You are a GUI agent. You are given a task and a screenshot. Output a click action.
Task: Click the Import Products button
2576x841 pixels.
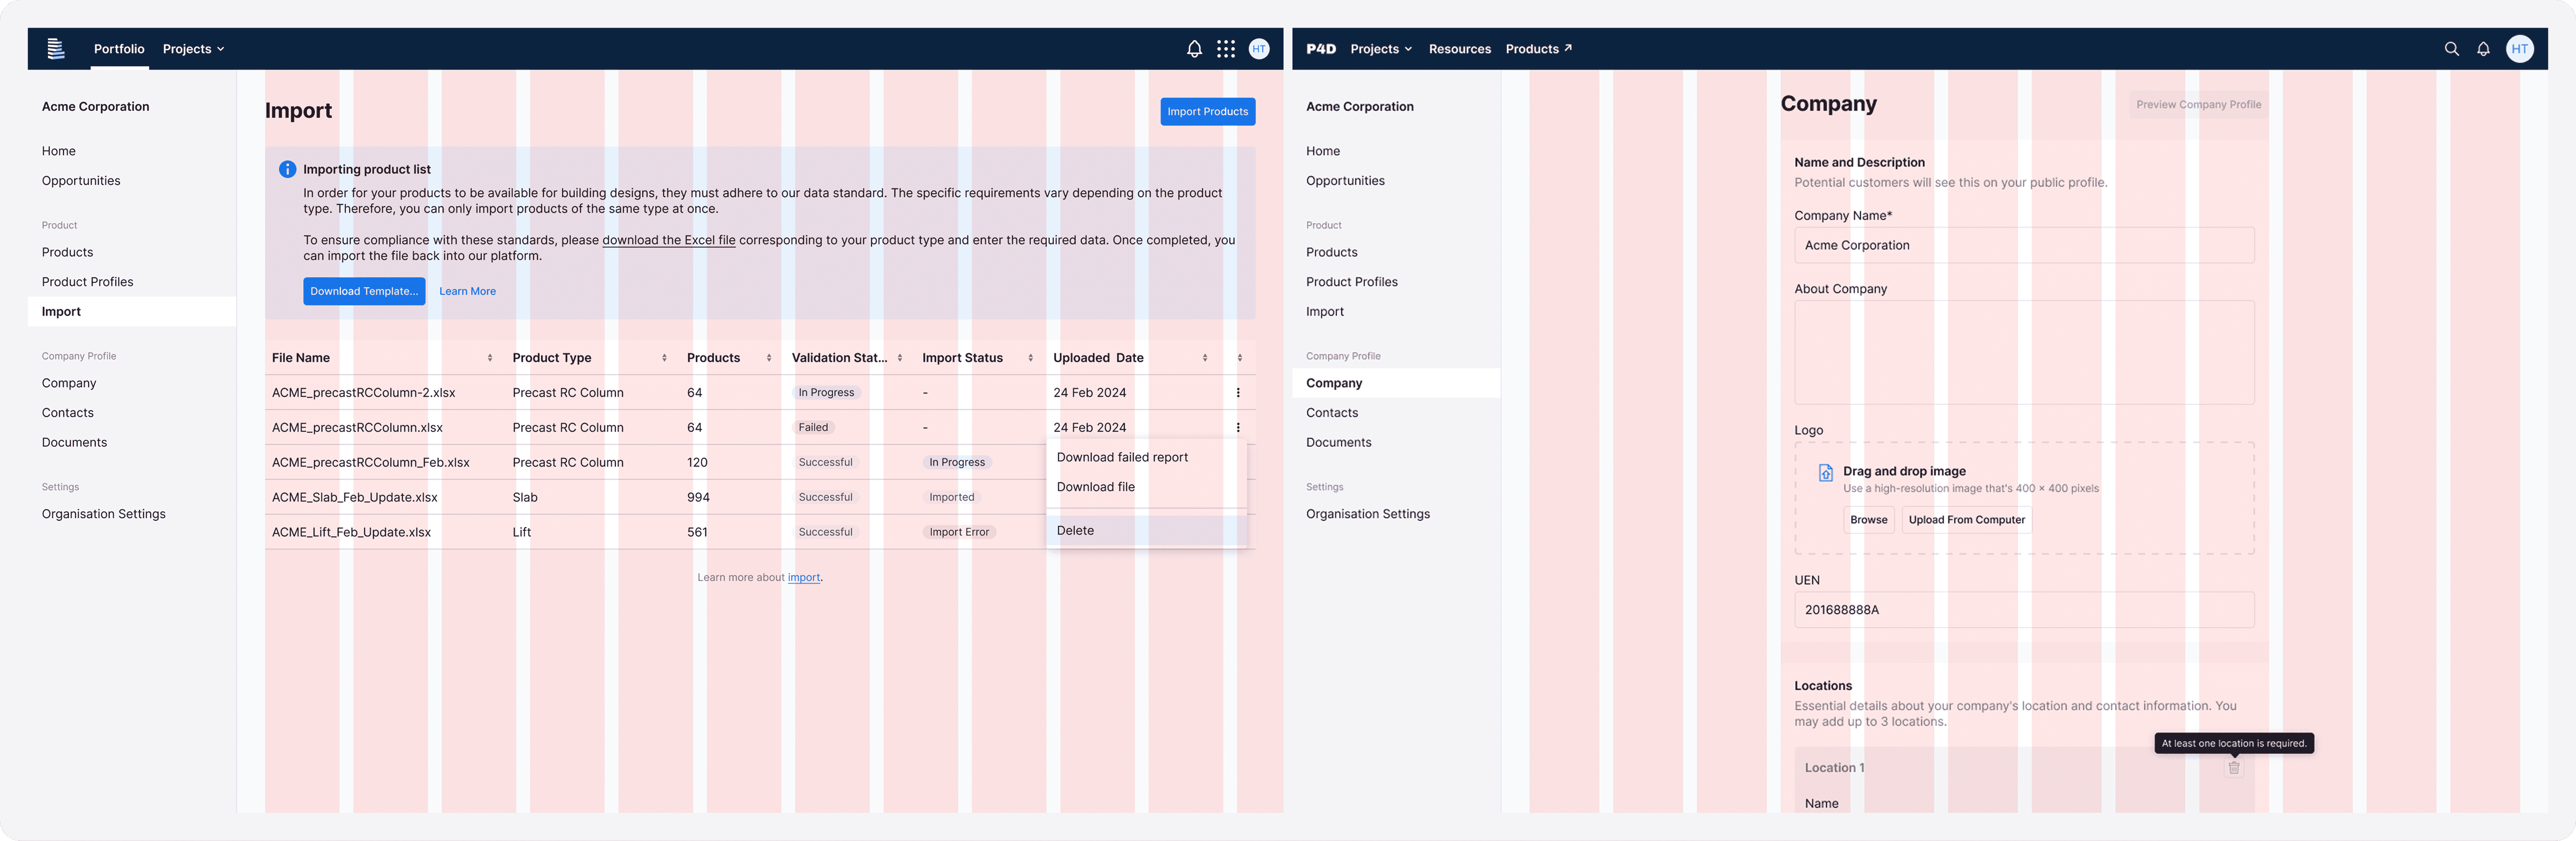(x=1207, y=112)
